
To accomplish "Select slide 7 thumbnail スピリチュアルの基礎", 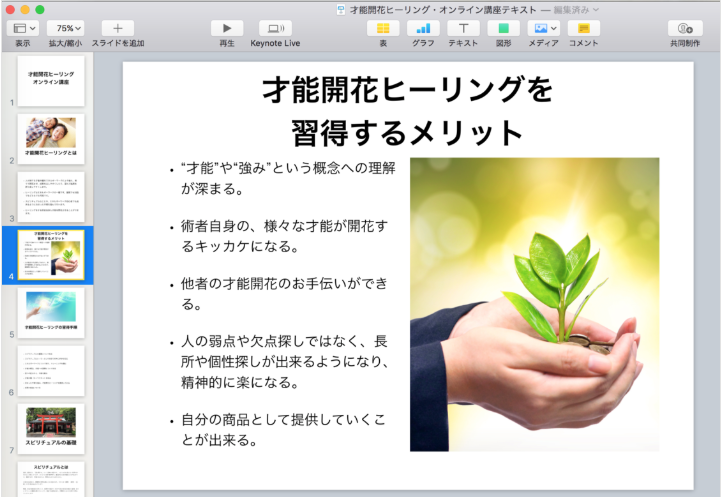I will click(51, 428).
